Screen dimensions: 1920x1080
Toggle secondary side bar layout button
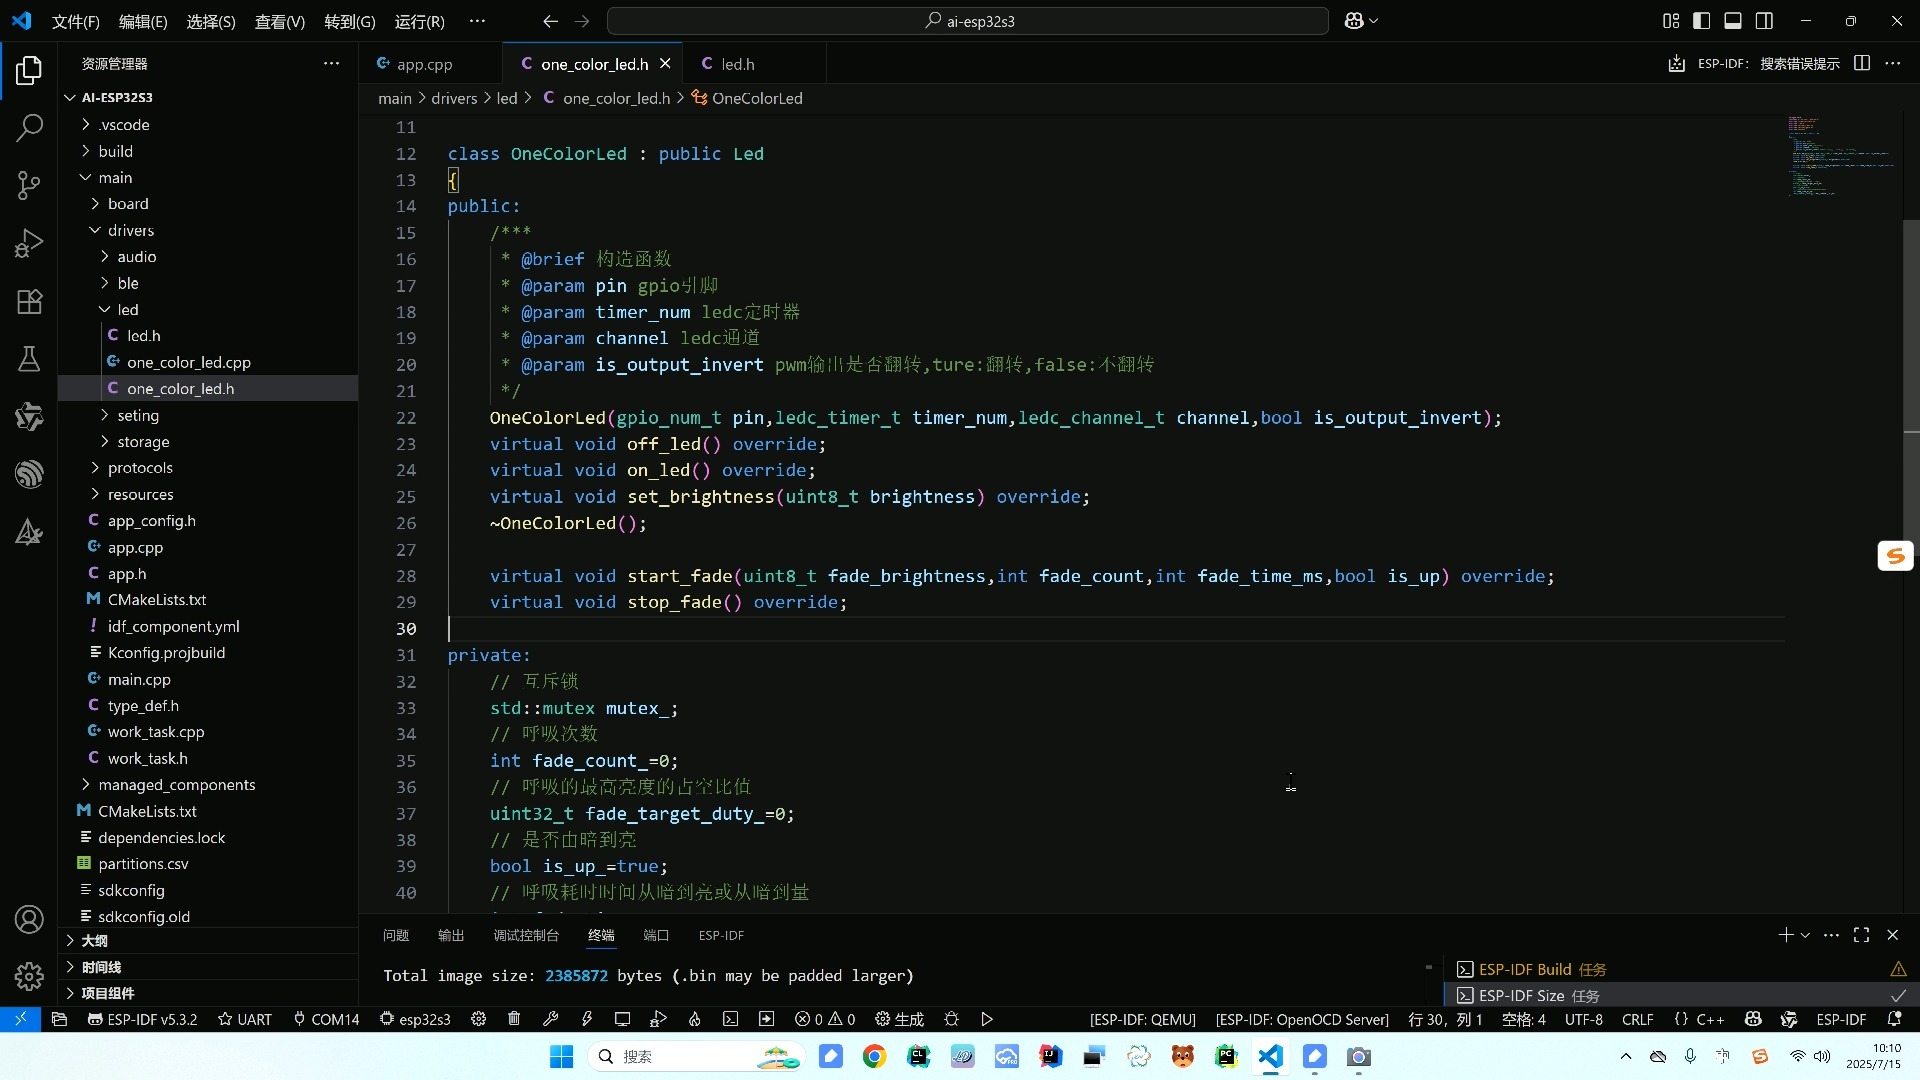[x=1764, y=21]
